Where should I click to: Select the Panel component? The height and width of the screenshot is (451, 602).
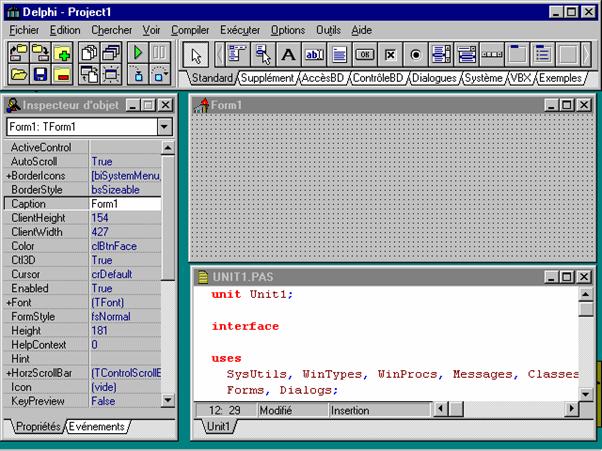pyautogui.click(x=568, y=55)
